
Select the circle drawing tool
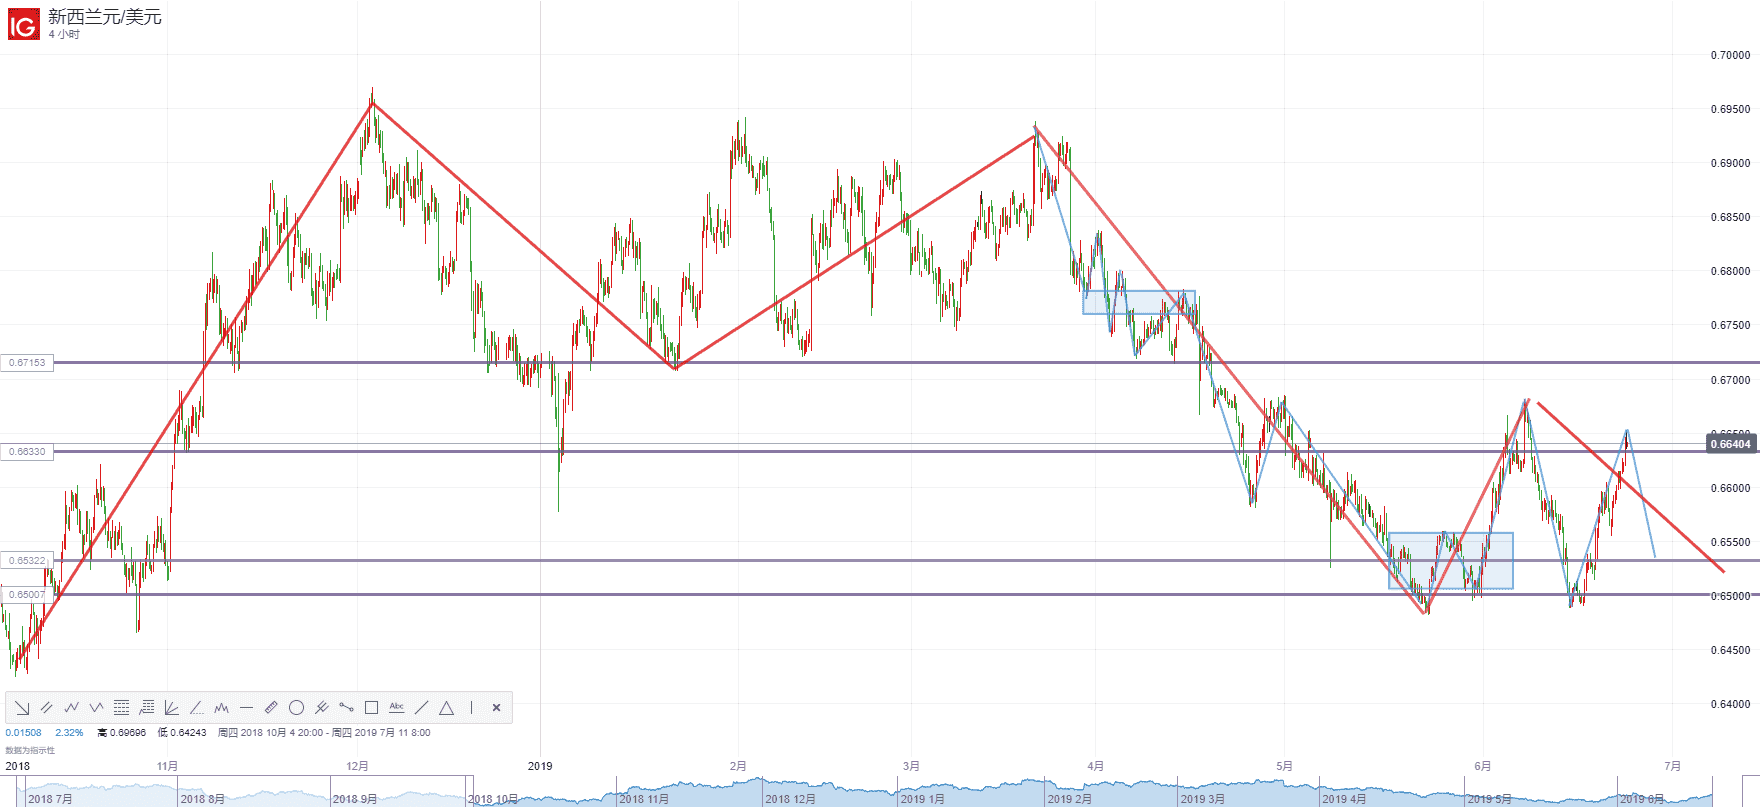[296, 708]
